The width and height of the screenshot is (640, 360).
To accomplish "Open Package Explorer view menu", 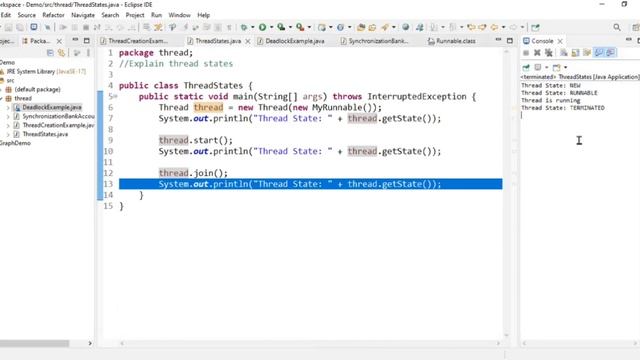I will click(88, 53).
